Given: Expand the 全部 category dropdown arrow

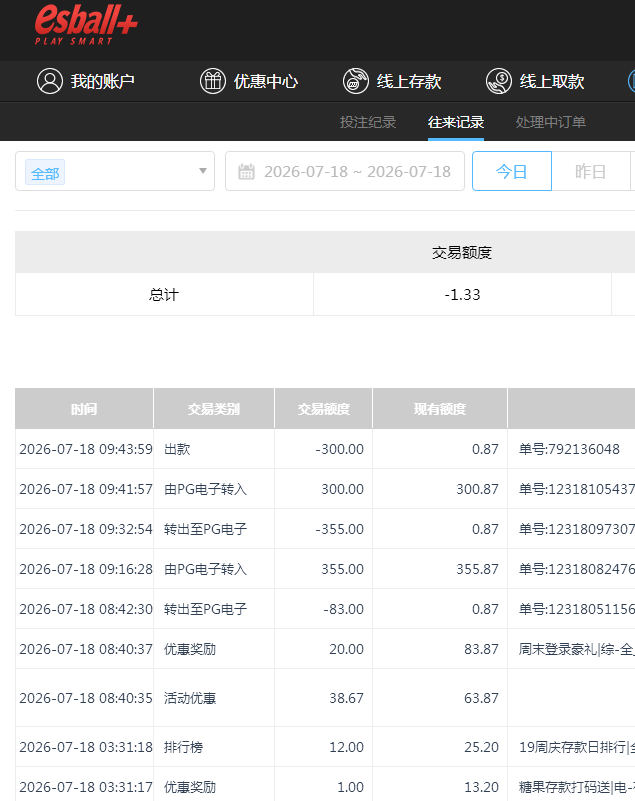Looking at the screenshot, I should 203,171.
